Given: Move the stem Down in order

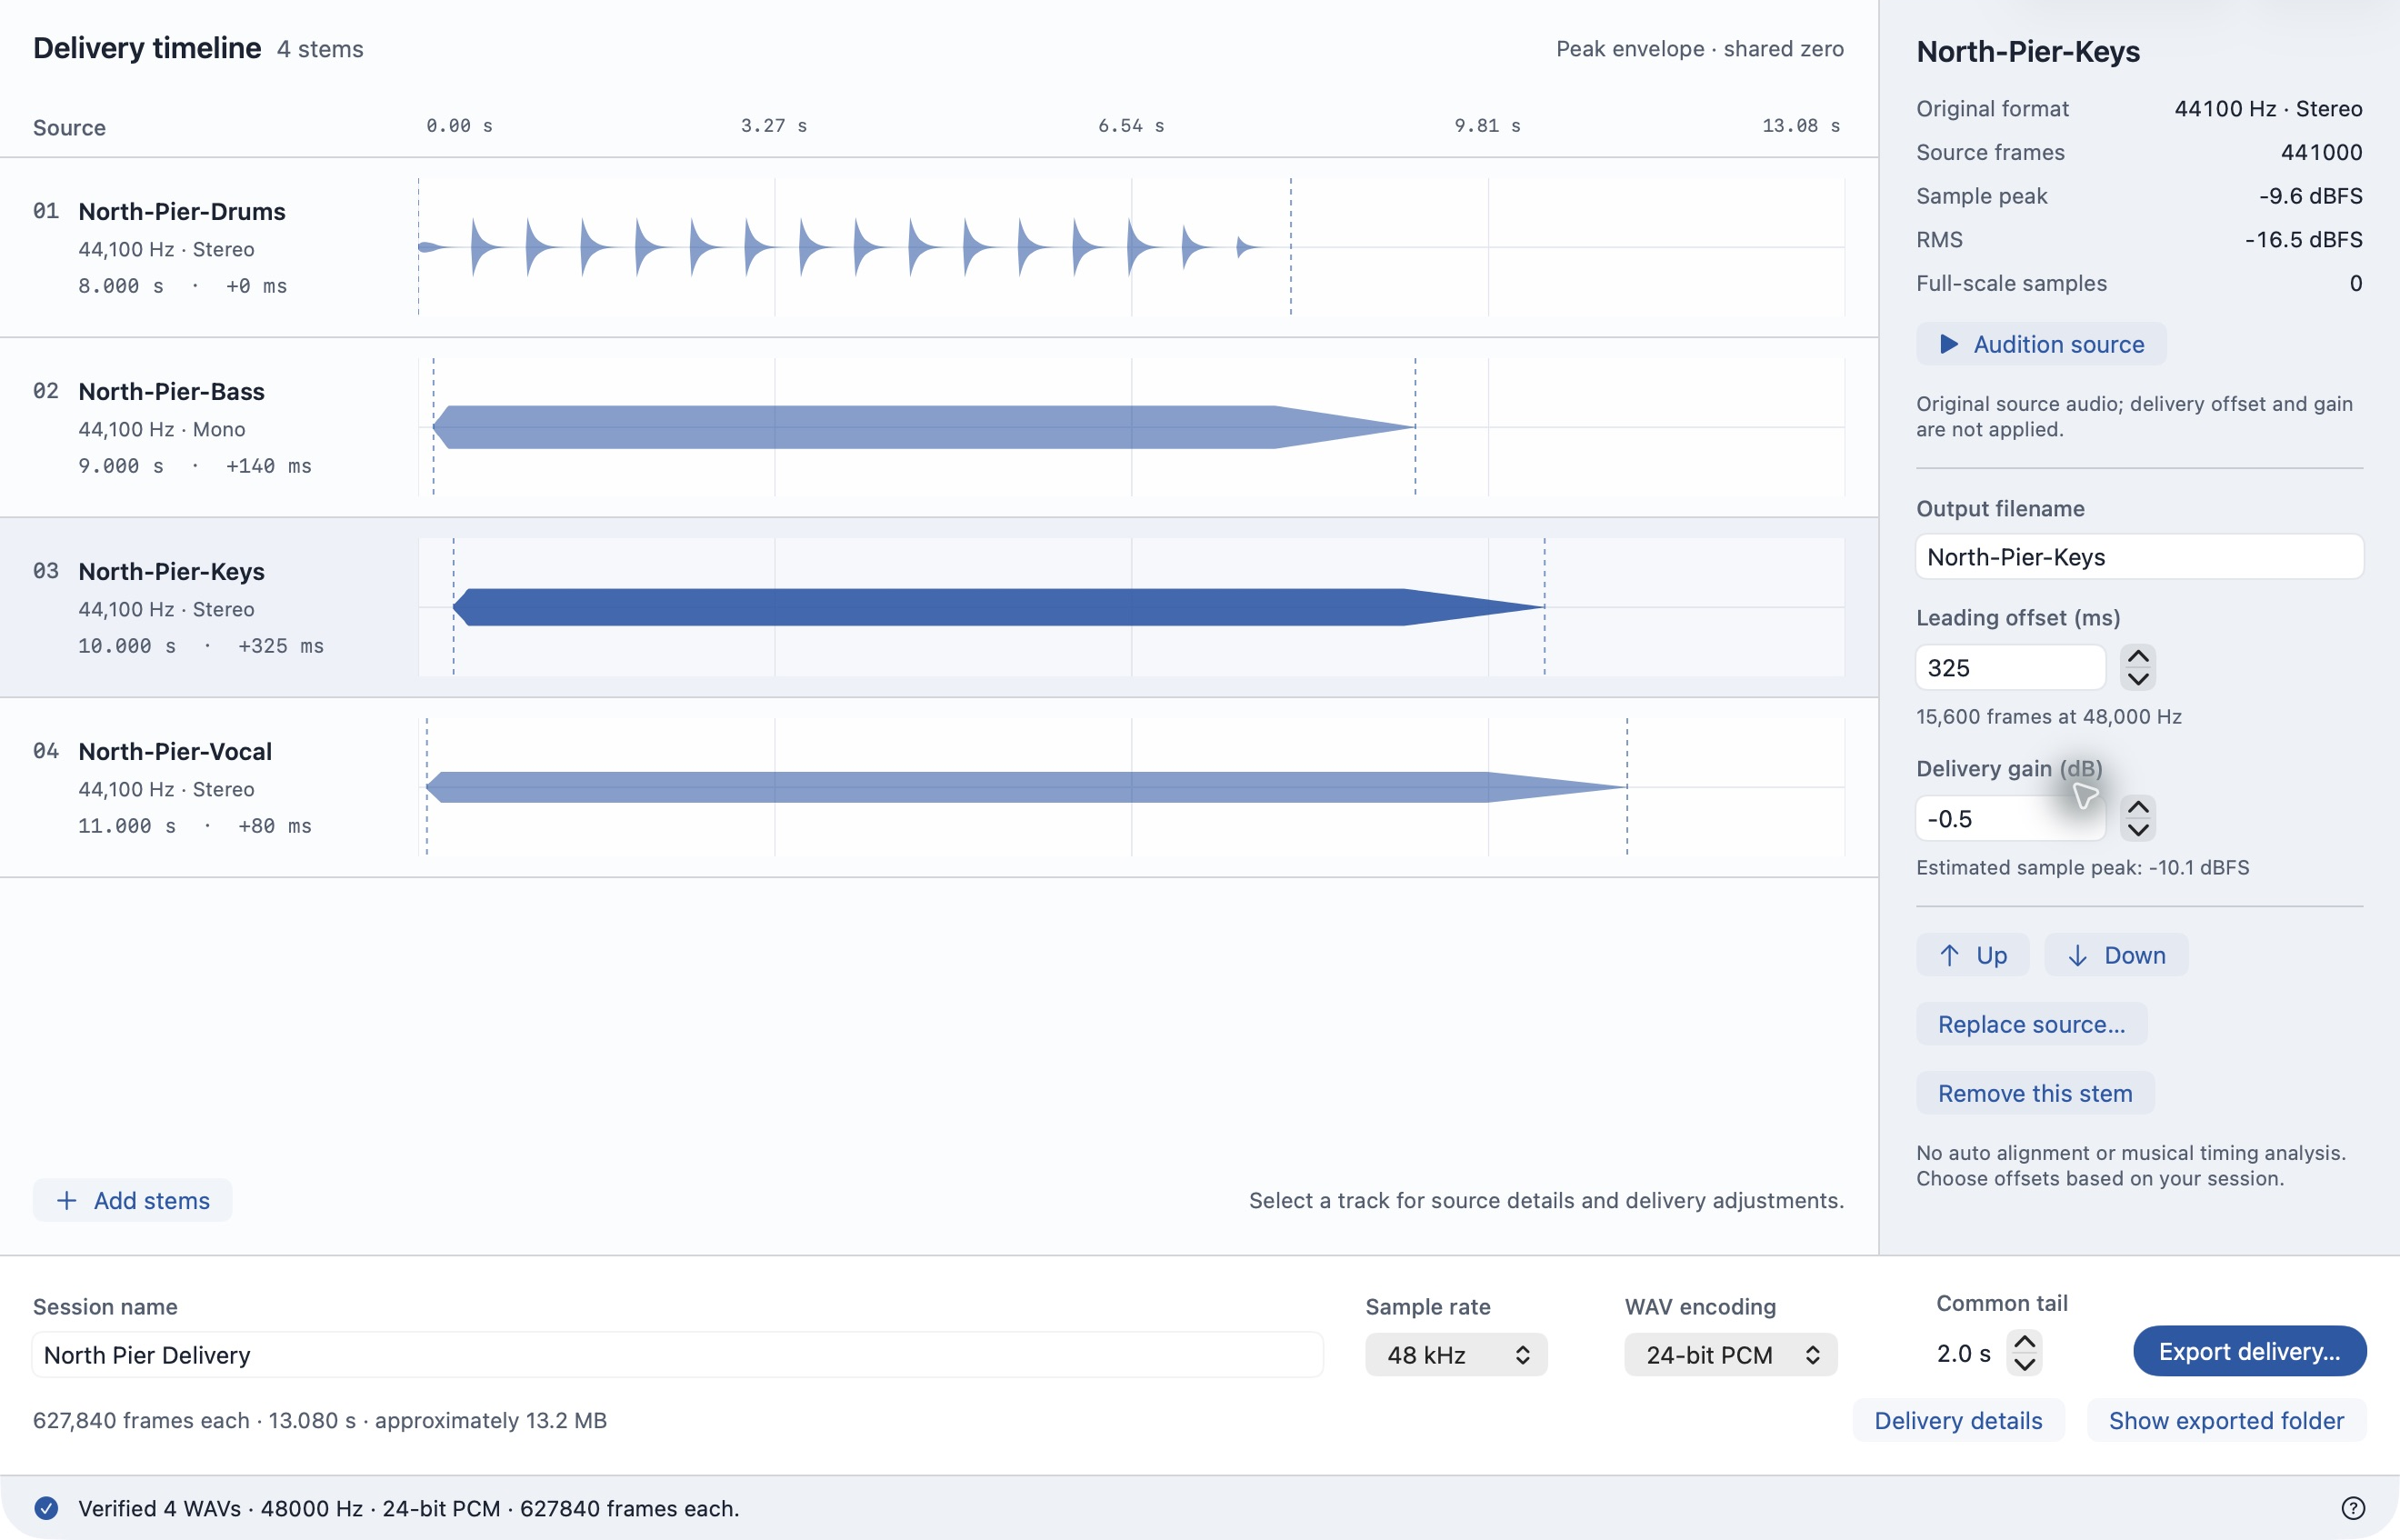Looking at the screenshot, I should [2116, 955].
